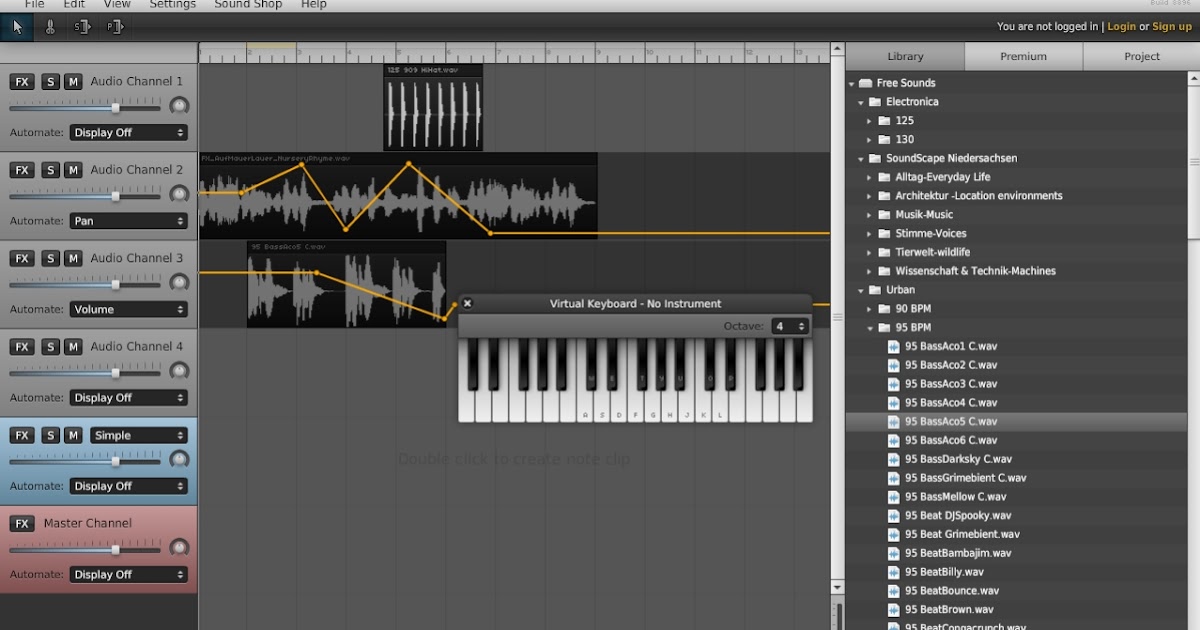Viewport: 1200px width, 630px height.
Task: Click the S marker toolbar icon
Action: (81, 27)
